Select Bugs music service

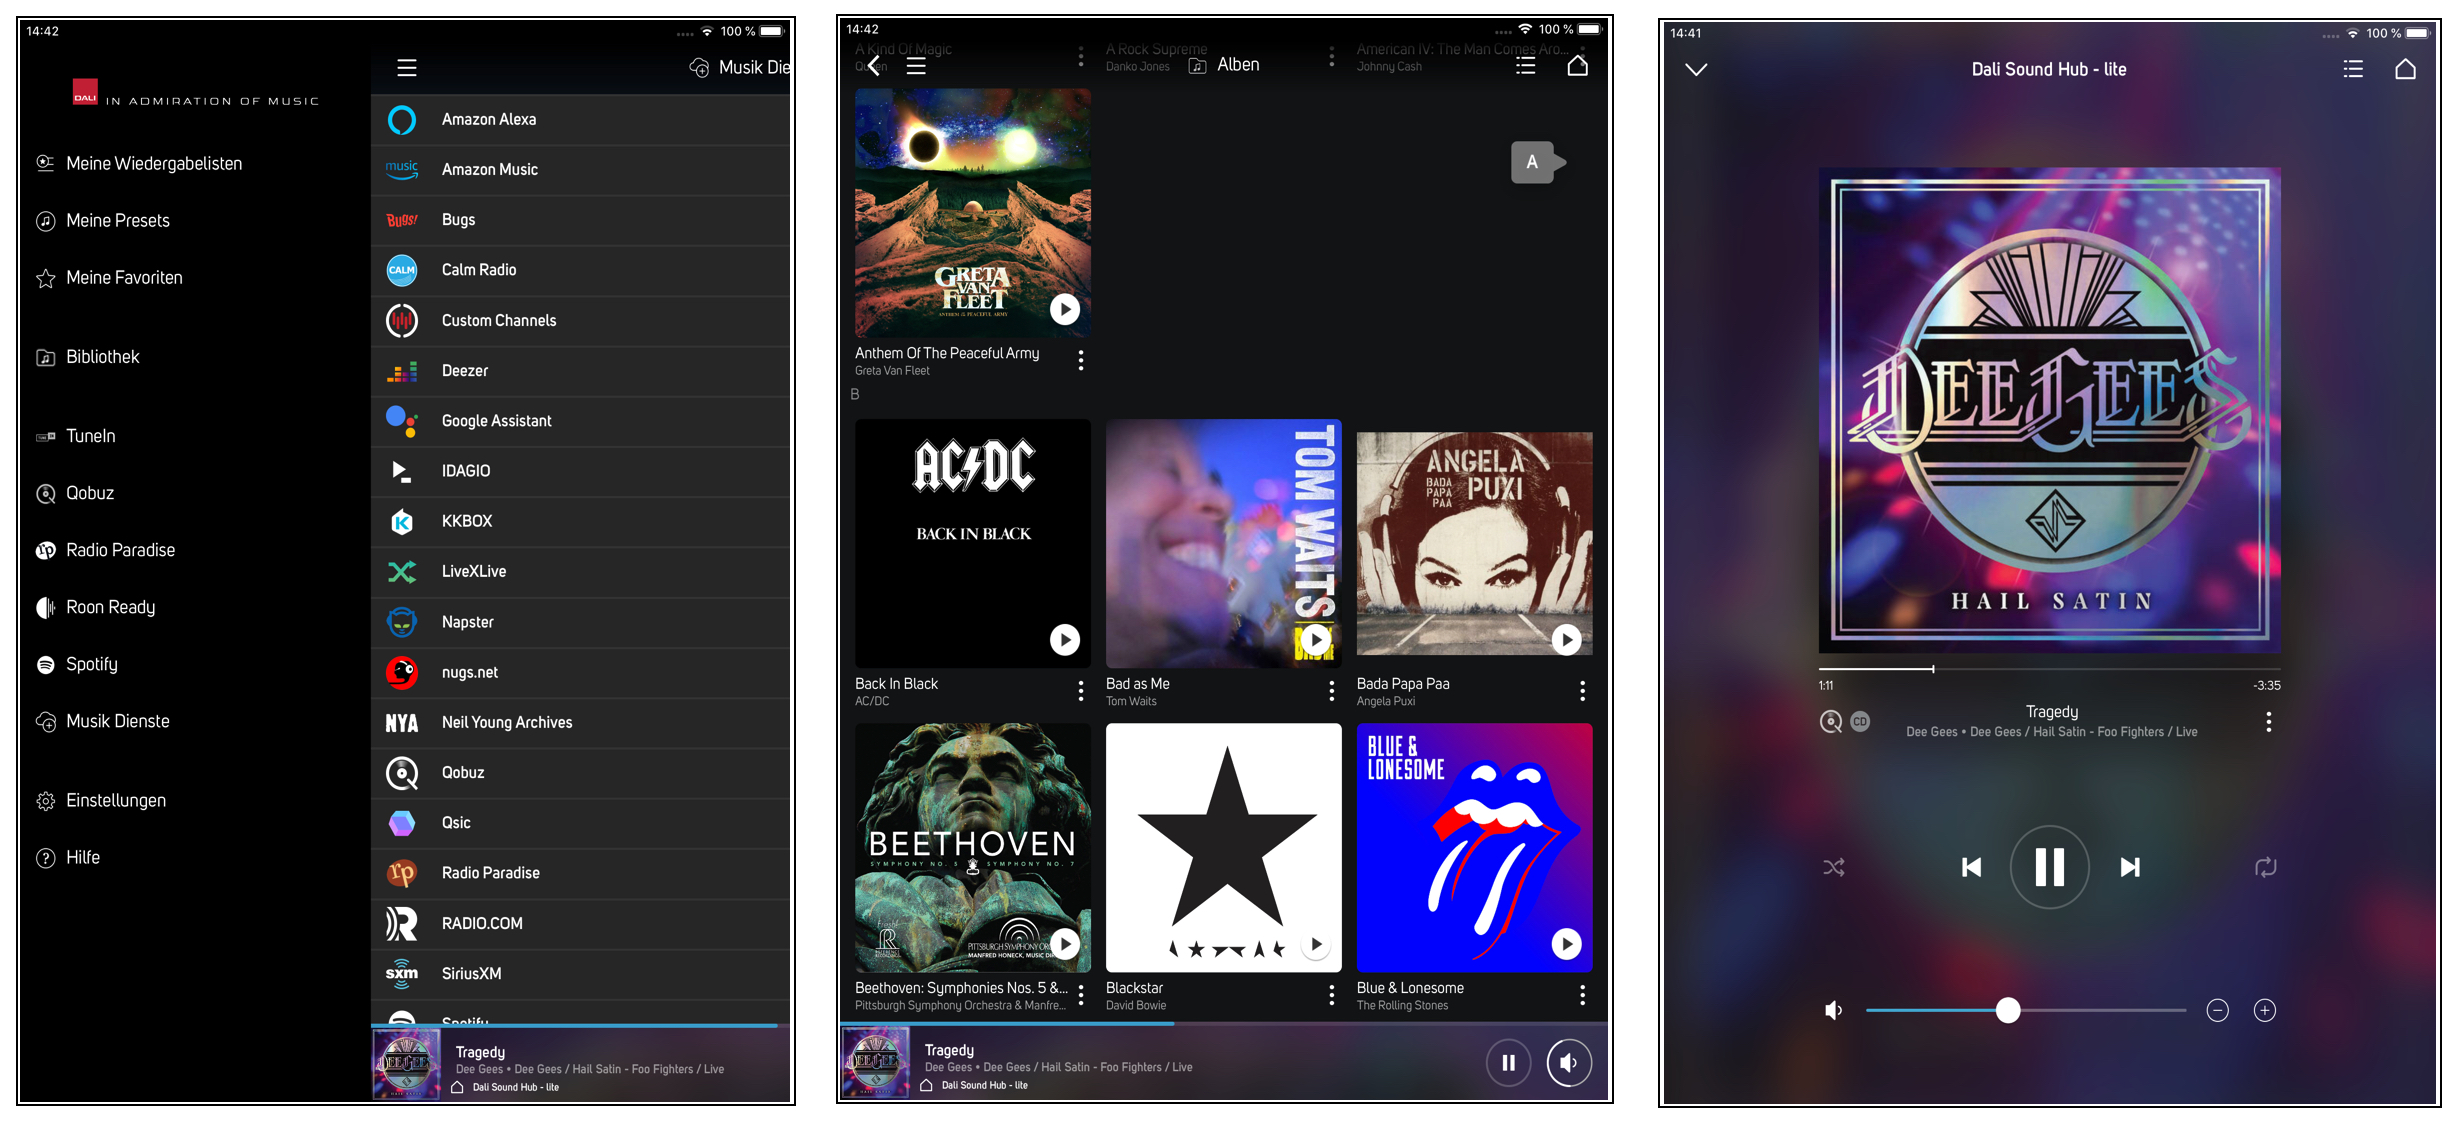tap(580, 220)
